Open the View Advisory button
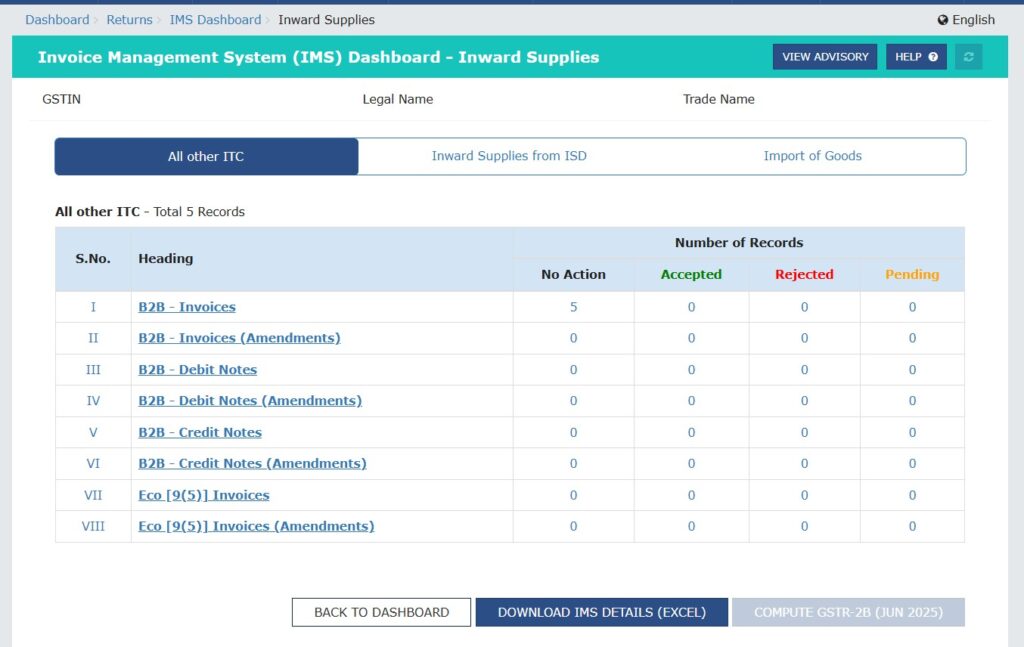 (x=825, y=57)
